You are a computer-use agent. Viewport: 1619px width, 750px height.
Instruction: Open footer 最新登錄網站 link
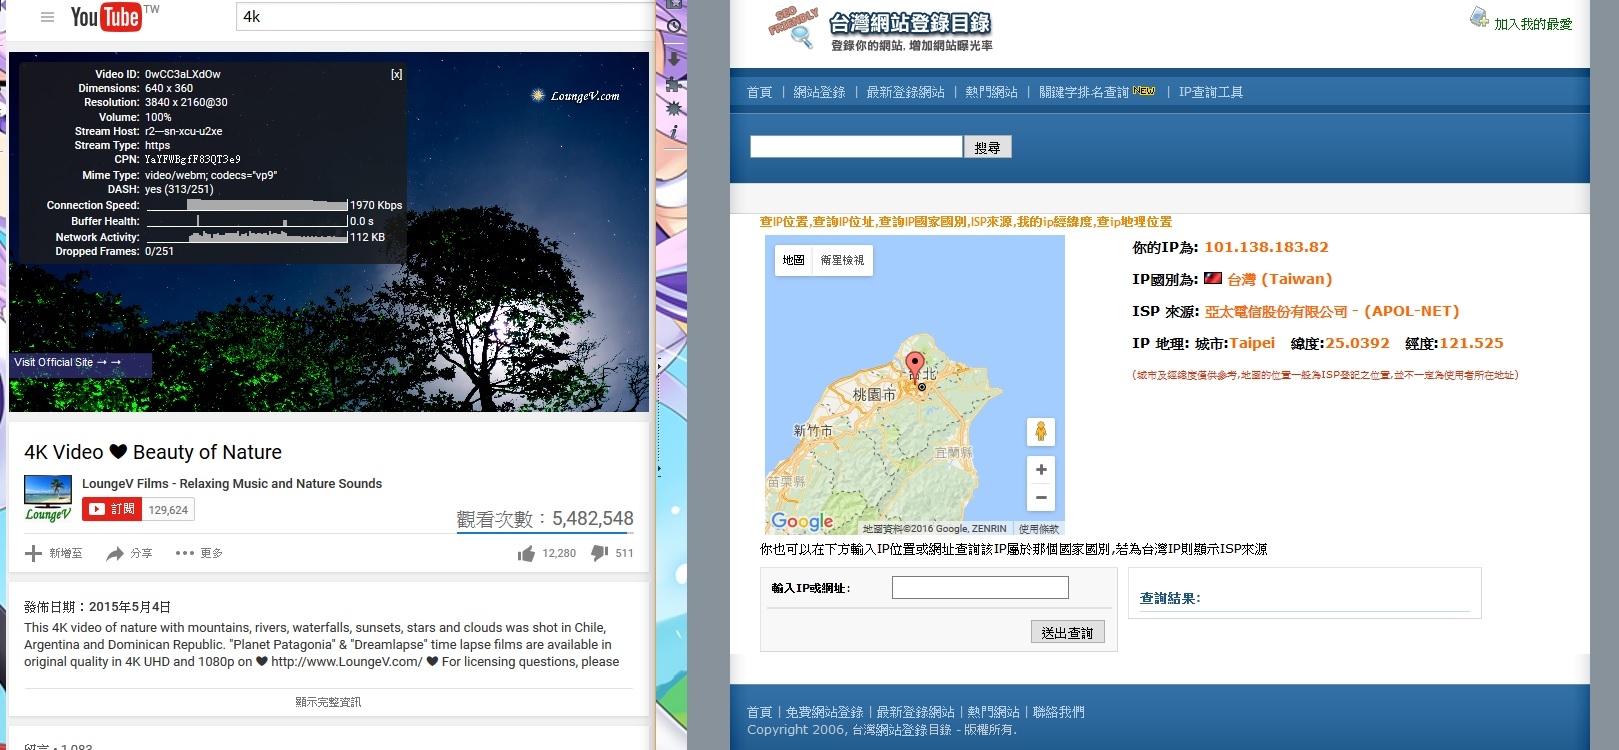(x=915, y=712)
